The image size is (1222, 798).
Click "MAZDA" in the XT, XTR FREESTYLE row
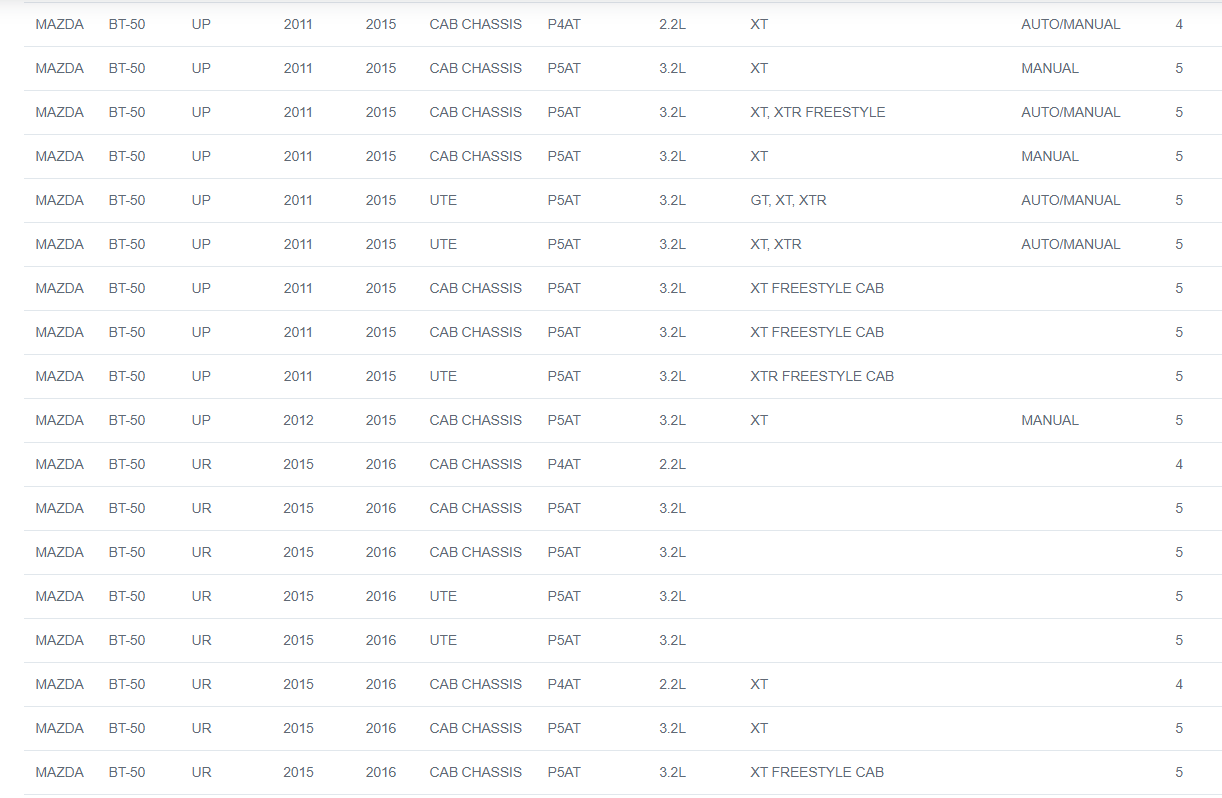pos(60,112)
